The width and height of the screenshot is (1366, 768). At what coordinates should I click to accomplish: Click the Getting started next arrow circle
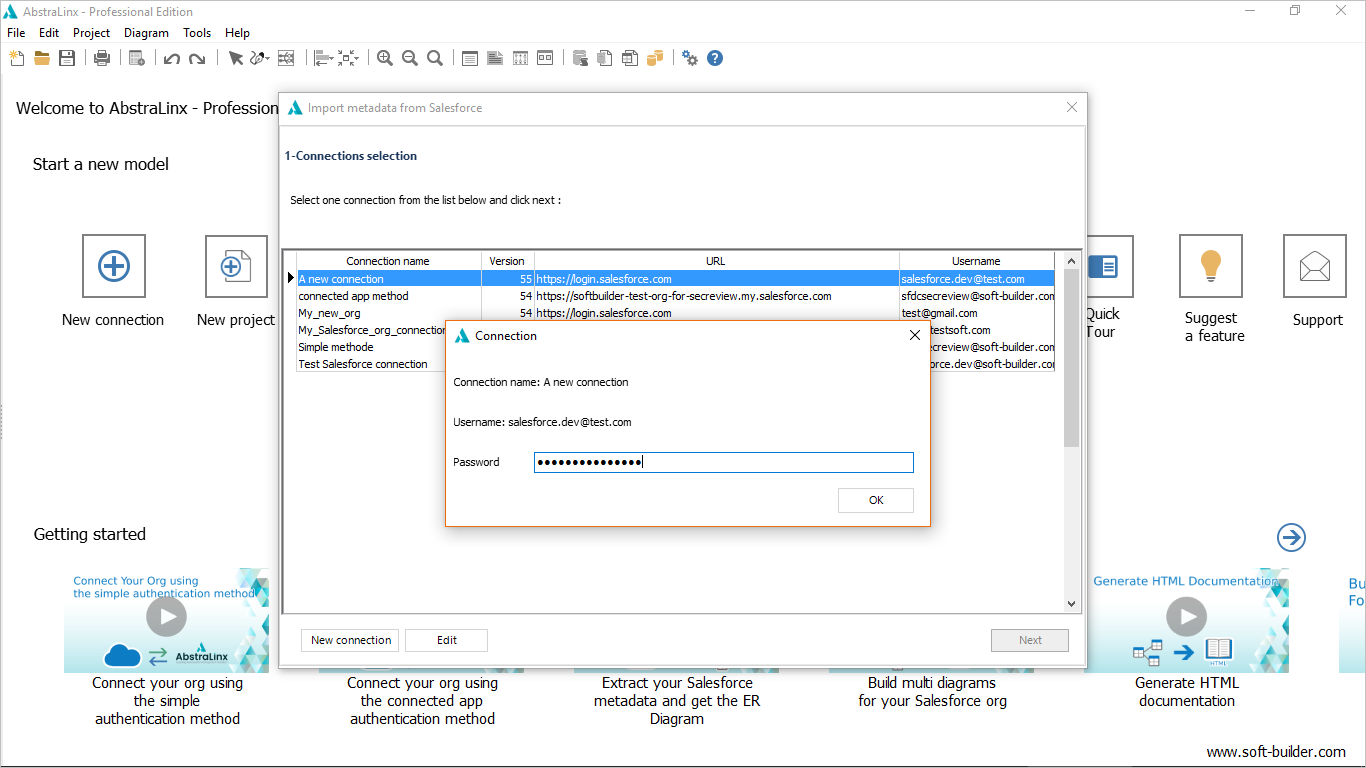[1291, 538]
